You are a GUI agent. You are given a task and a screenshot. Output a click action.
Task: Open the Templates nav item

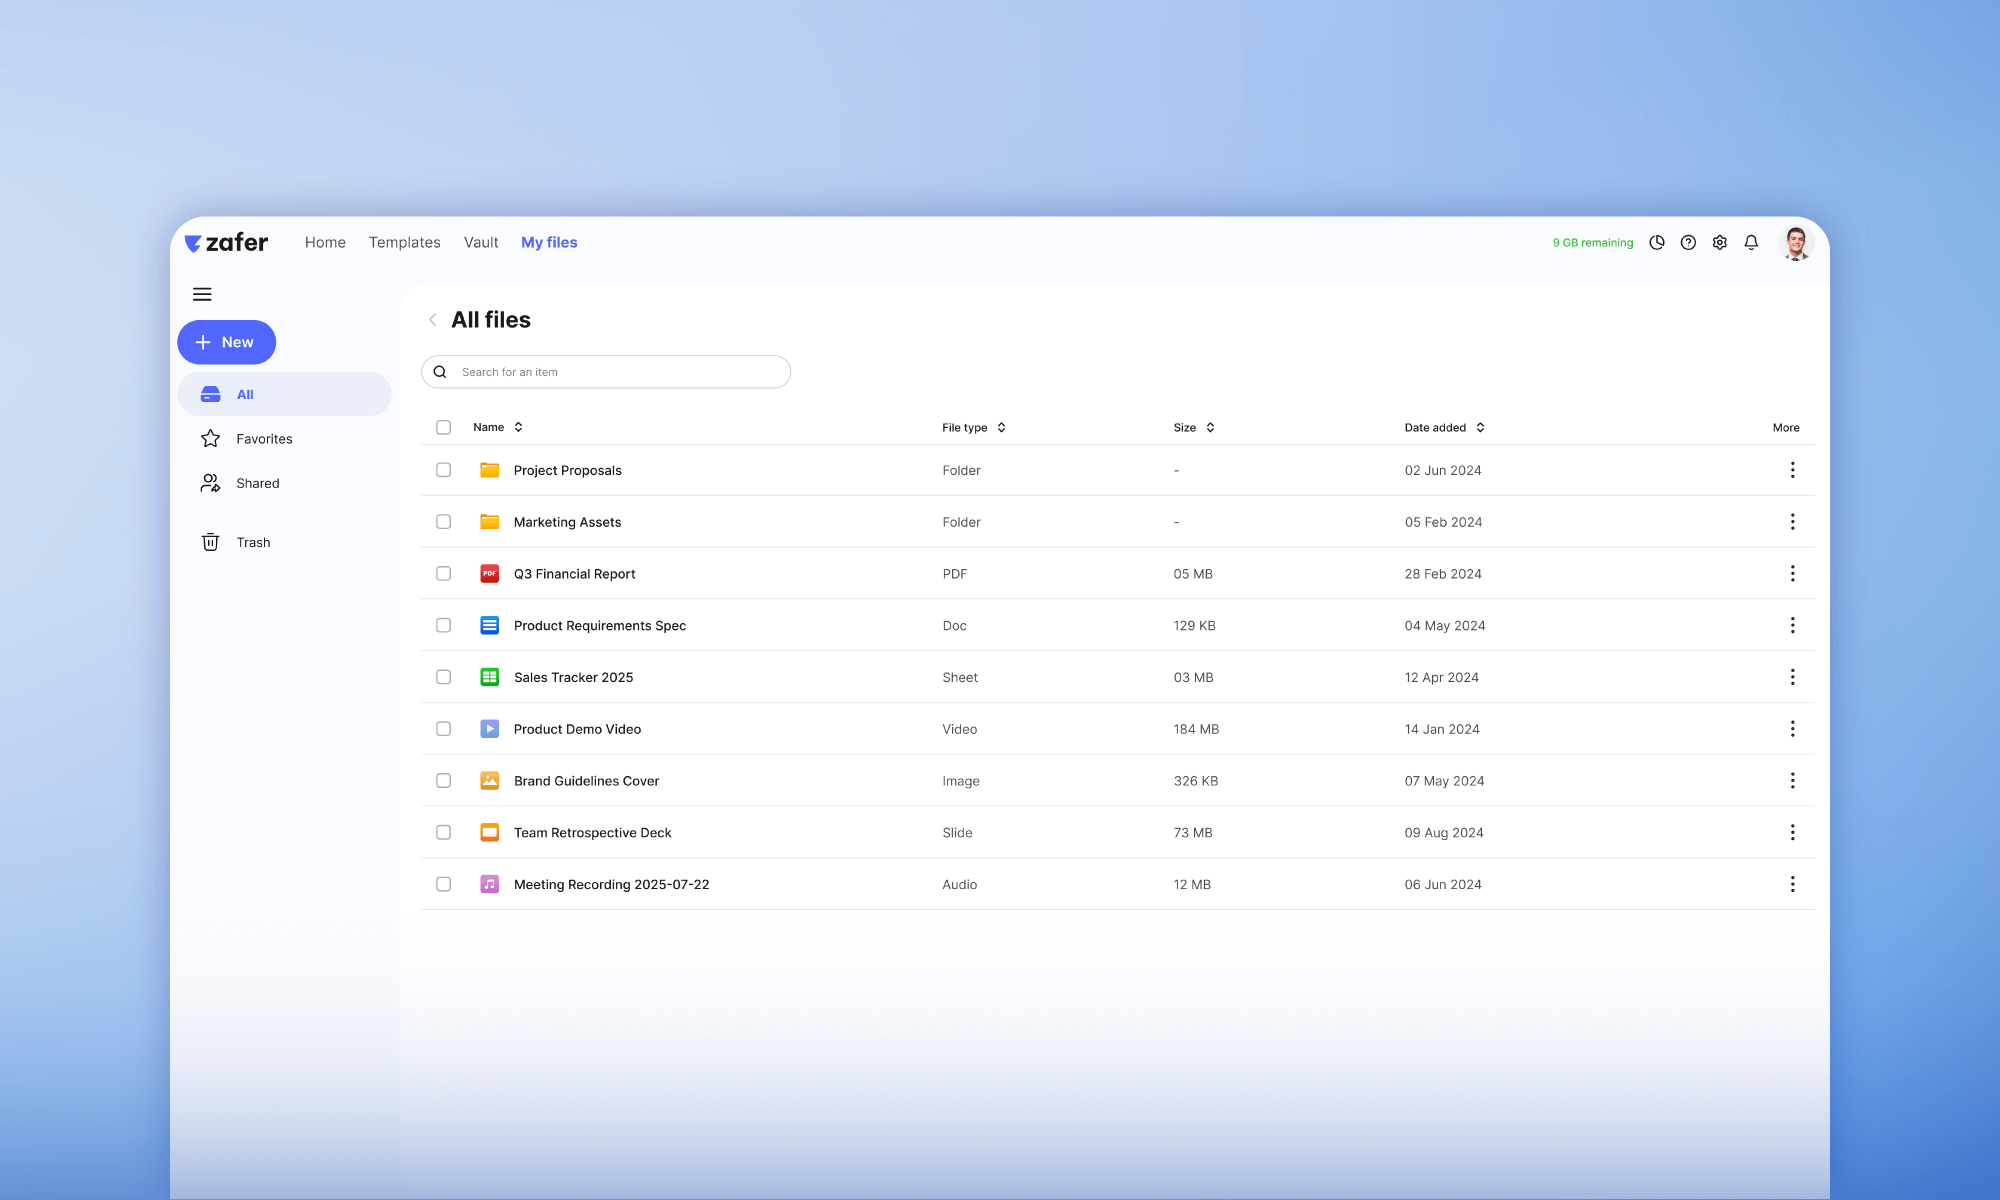(x=404, y=242)
